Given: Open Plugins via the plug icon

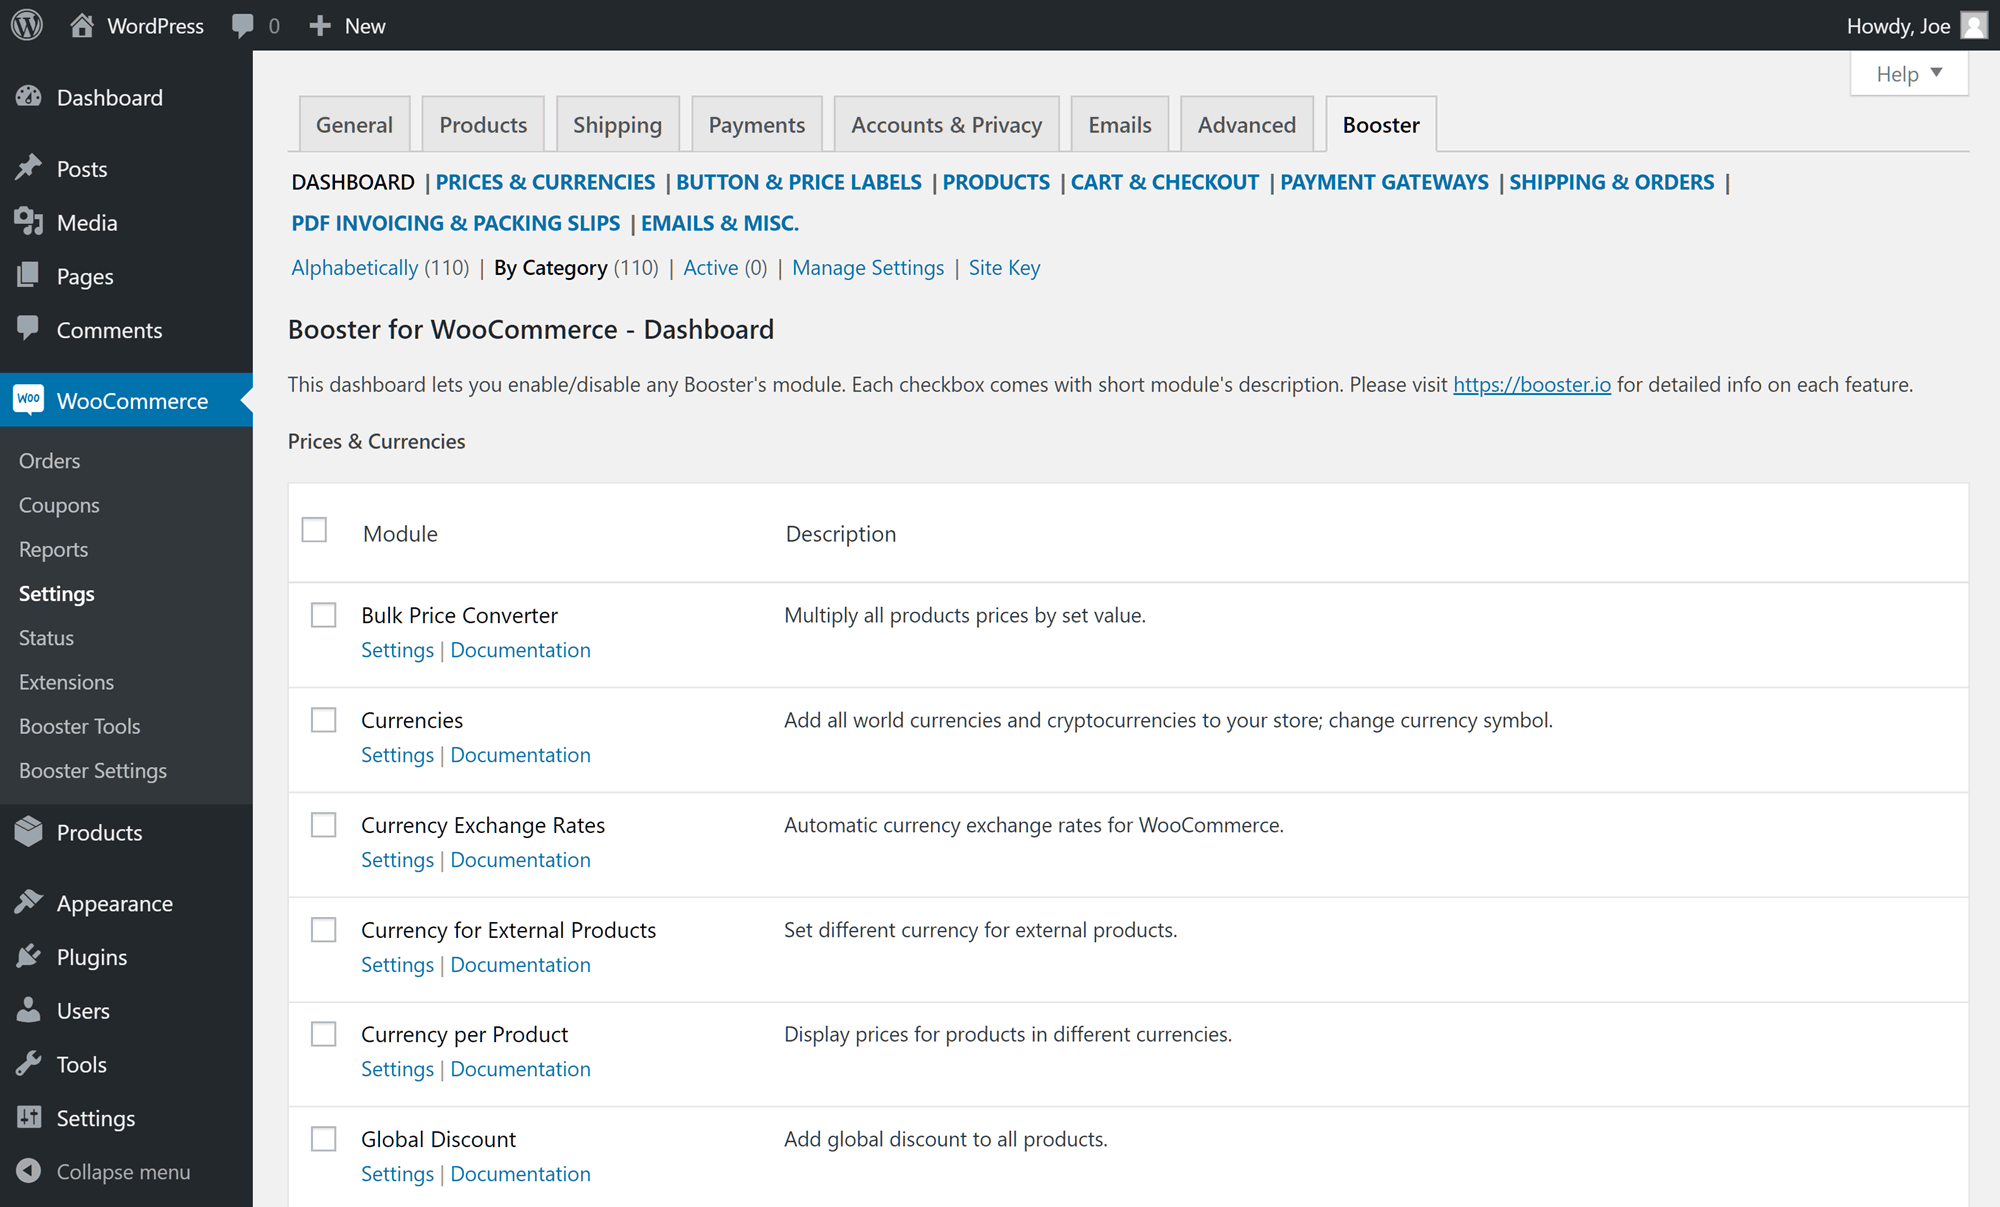Looking at the screenshot, I should (29, 956).
